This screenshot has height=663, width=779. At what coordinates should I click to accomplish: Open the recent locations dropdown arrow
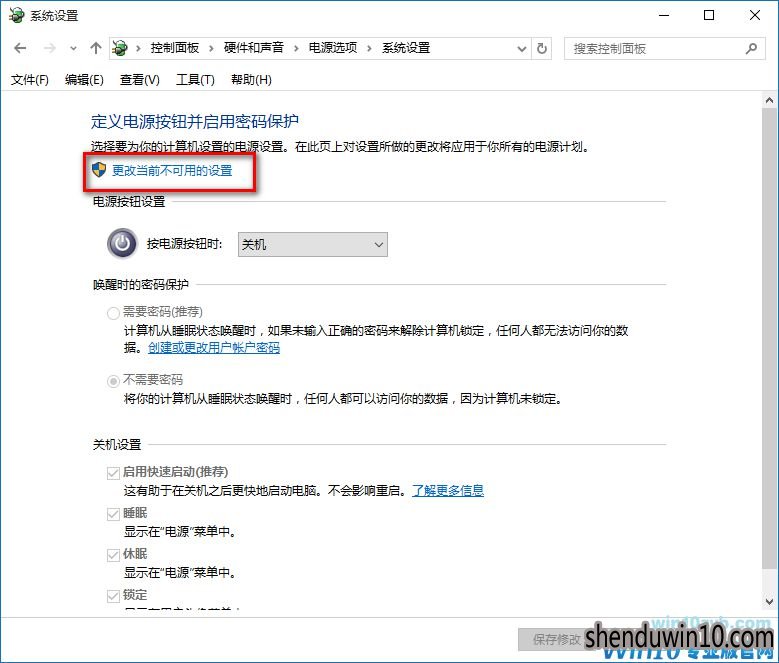74,49
